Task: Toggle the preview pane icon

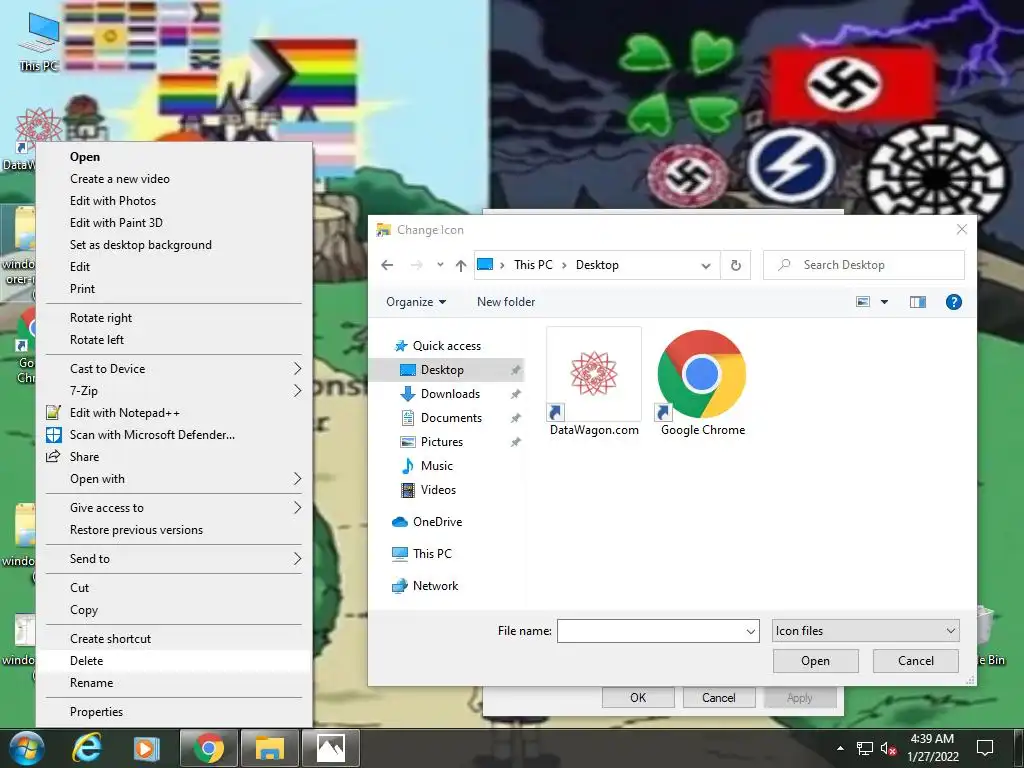Action: tap(918, 302)
